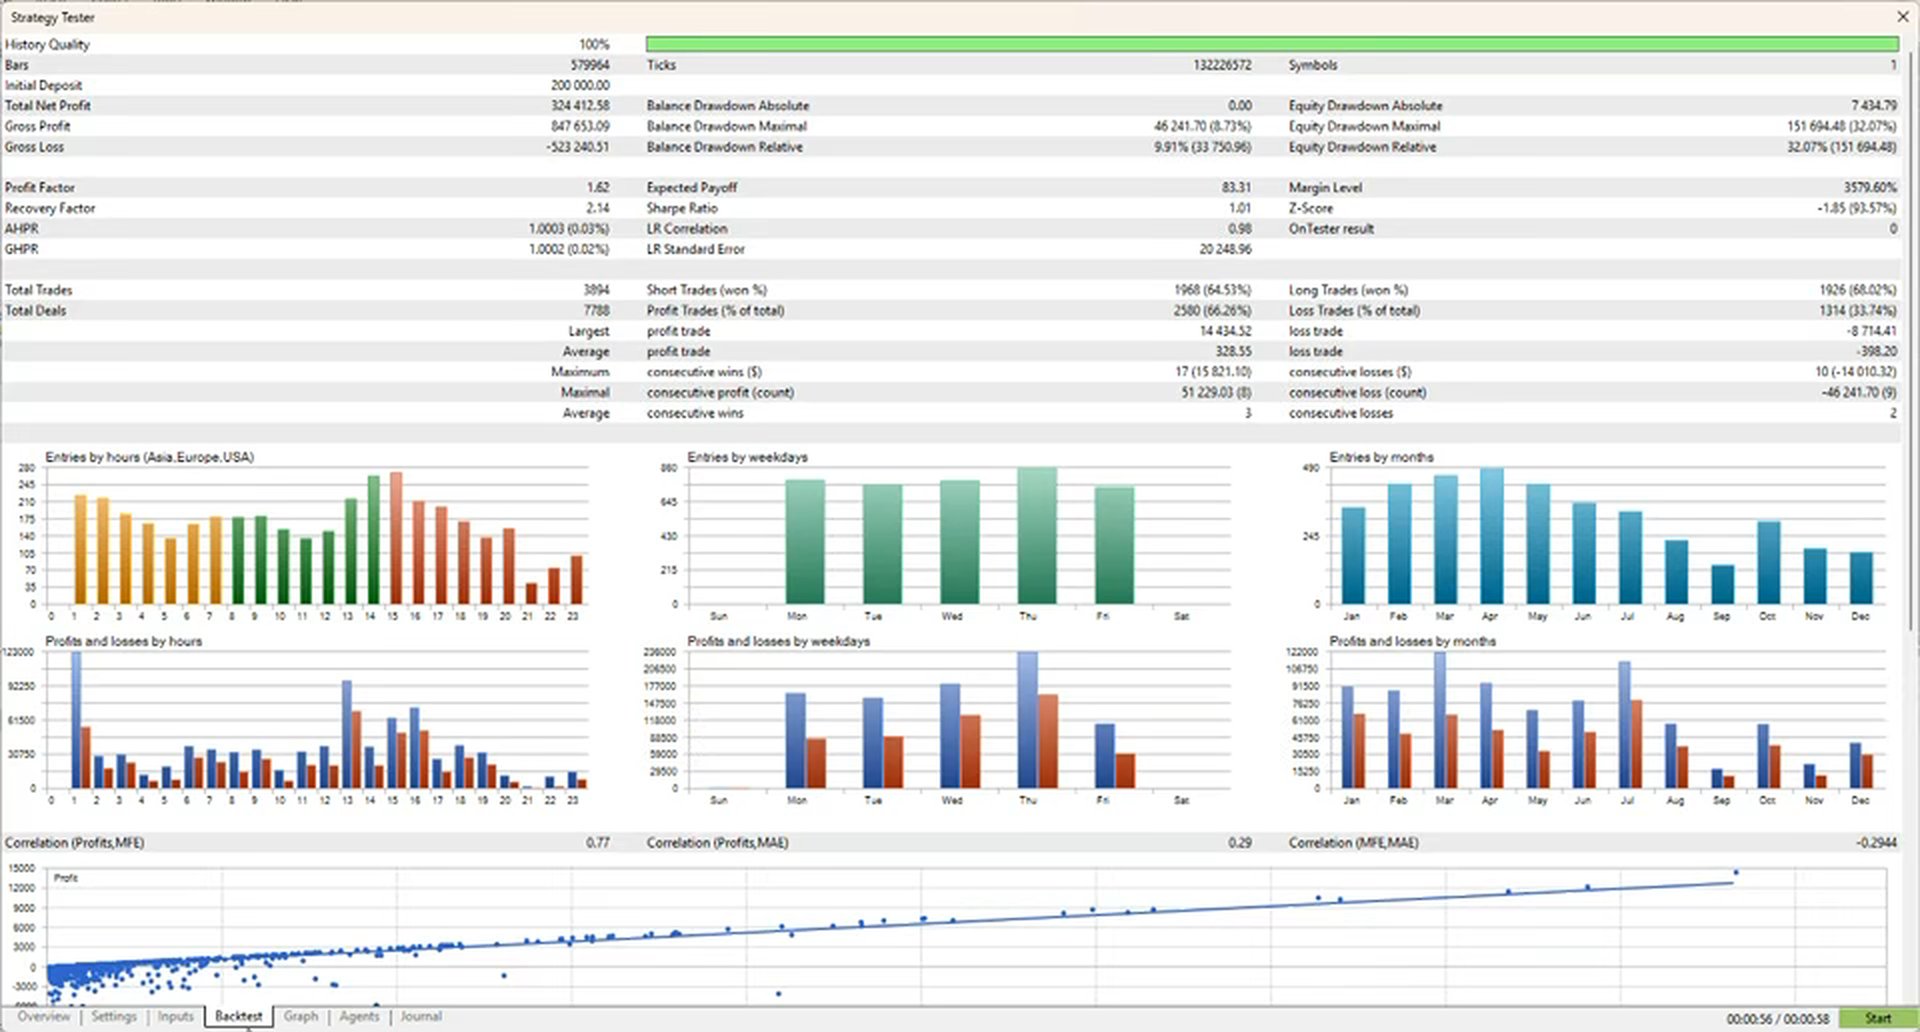Select the Balance Drawdown Maximal label
Screen dimensions: 1920x1032
[x=726, y=126]
